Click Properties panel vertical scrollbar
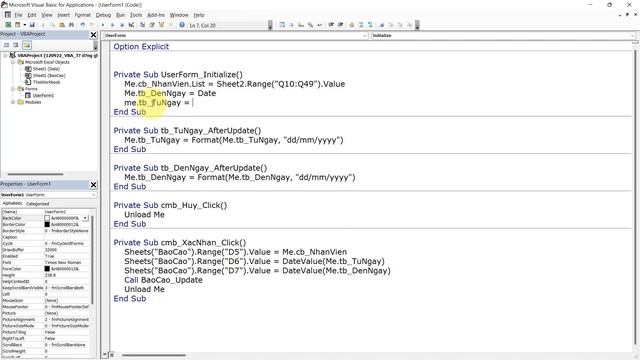This screenshot has width=640, height=360. (92, 260)
